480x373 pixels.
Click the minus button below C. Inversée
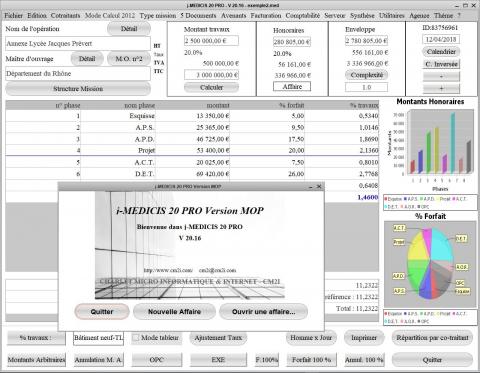(441, 76)
